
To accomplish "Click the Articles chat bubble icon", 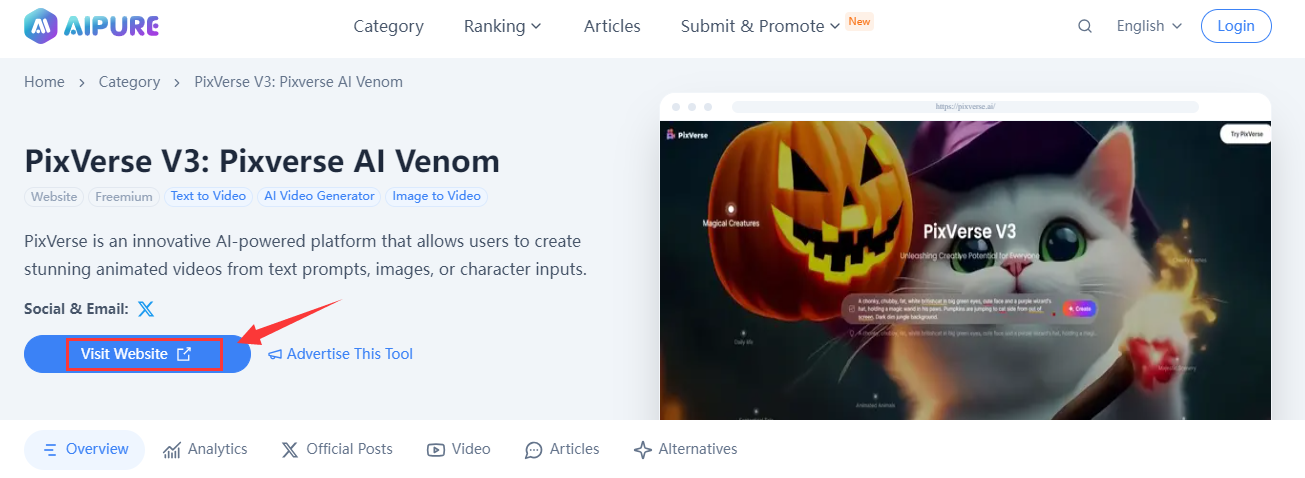I will pyautogui.click(x=534, y=450).
